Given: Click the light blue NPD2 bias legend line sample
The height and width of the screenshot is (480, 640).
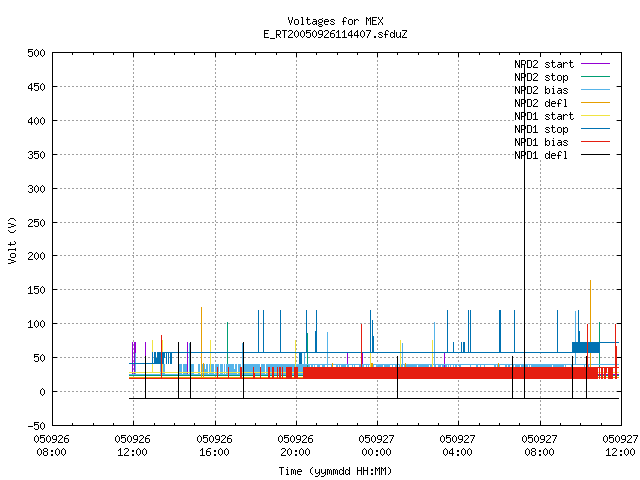Looking at the screenshot, I should point(595,90).
